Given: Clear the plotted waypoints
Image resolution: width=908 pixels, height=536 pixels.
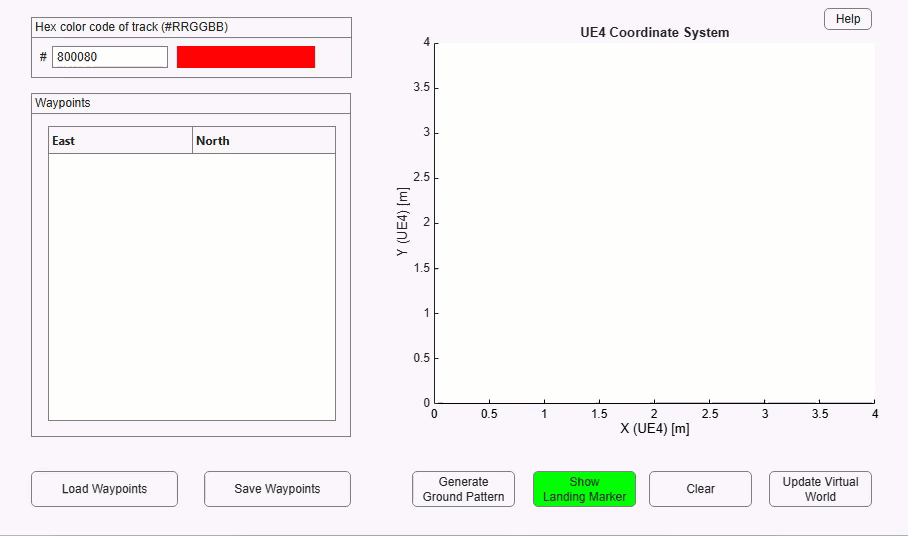Looking at the screenshot, I should coord(700,489).
